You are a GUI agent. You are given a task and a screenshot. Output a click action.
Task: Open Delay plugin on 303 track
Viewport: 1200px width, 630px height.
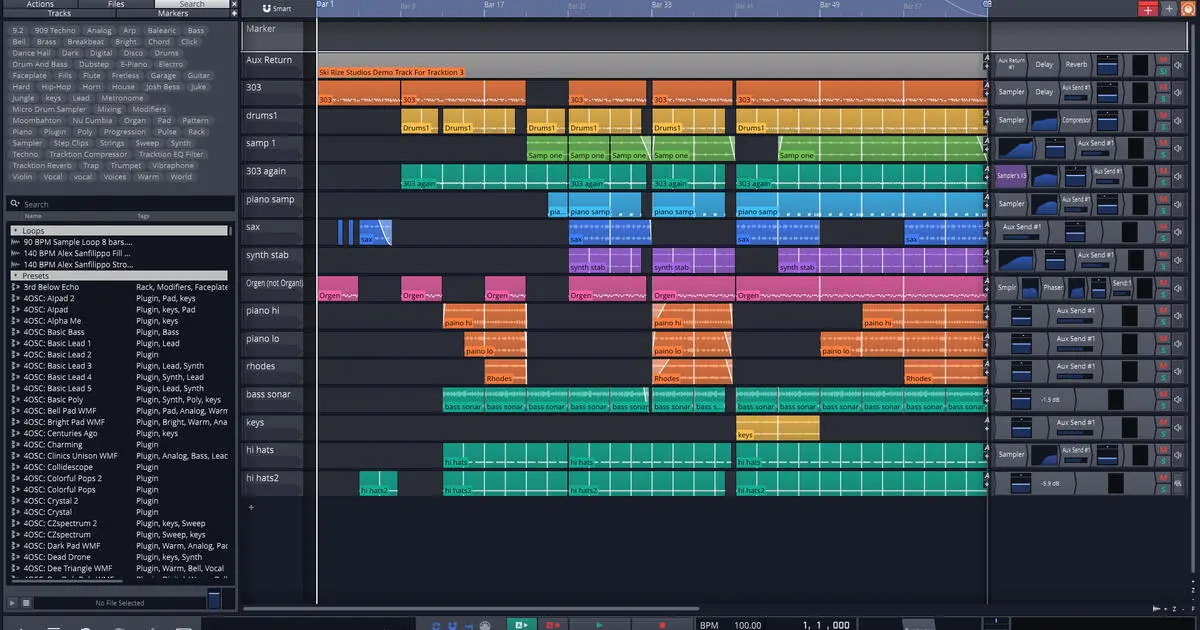tap(1044, 92)
